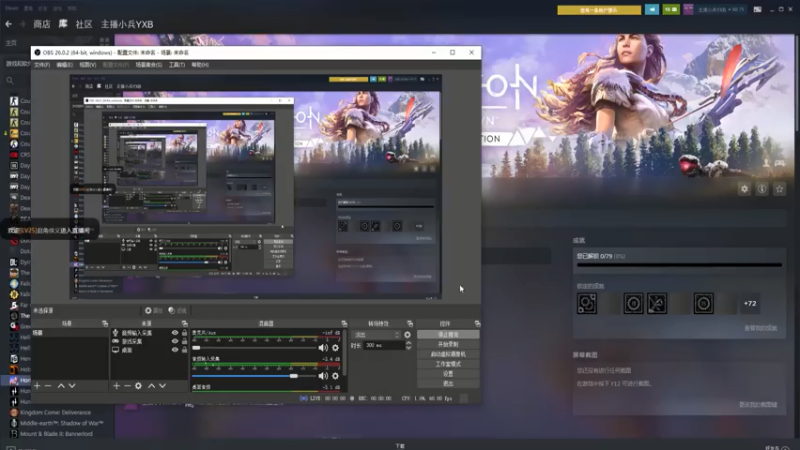Viewport: 800px width, 450px height.
Task: Open Steam announcements megaphone icon
Action: 652,9
